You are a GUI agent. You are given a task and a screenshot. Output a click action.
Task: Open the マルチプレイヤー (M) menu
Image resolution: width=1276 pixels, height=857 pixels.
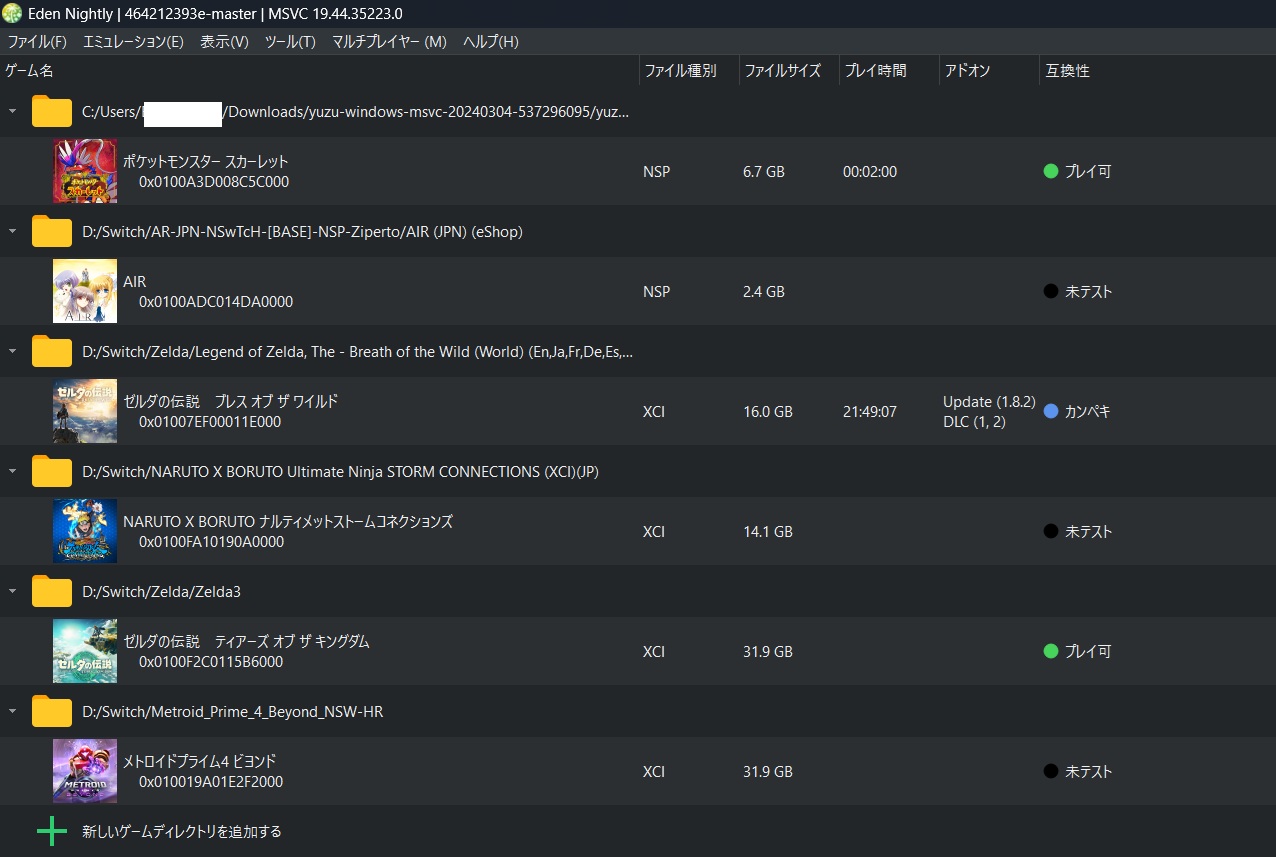point(389,42)
